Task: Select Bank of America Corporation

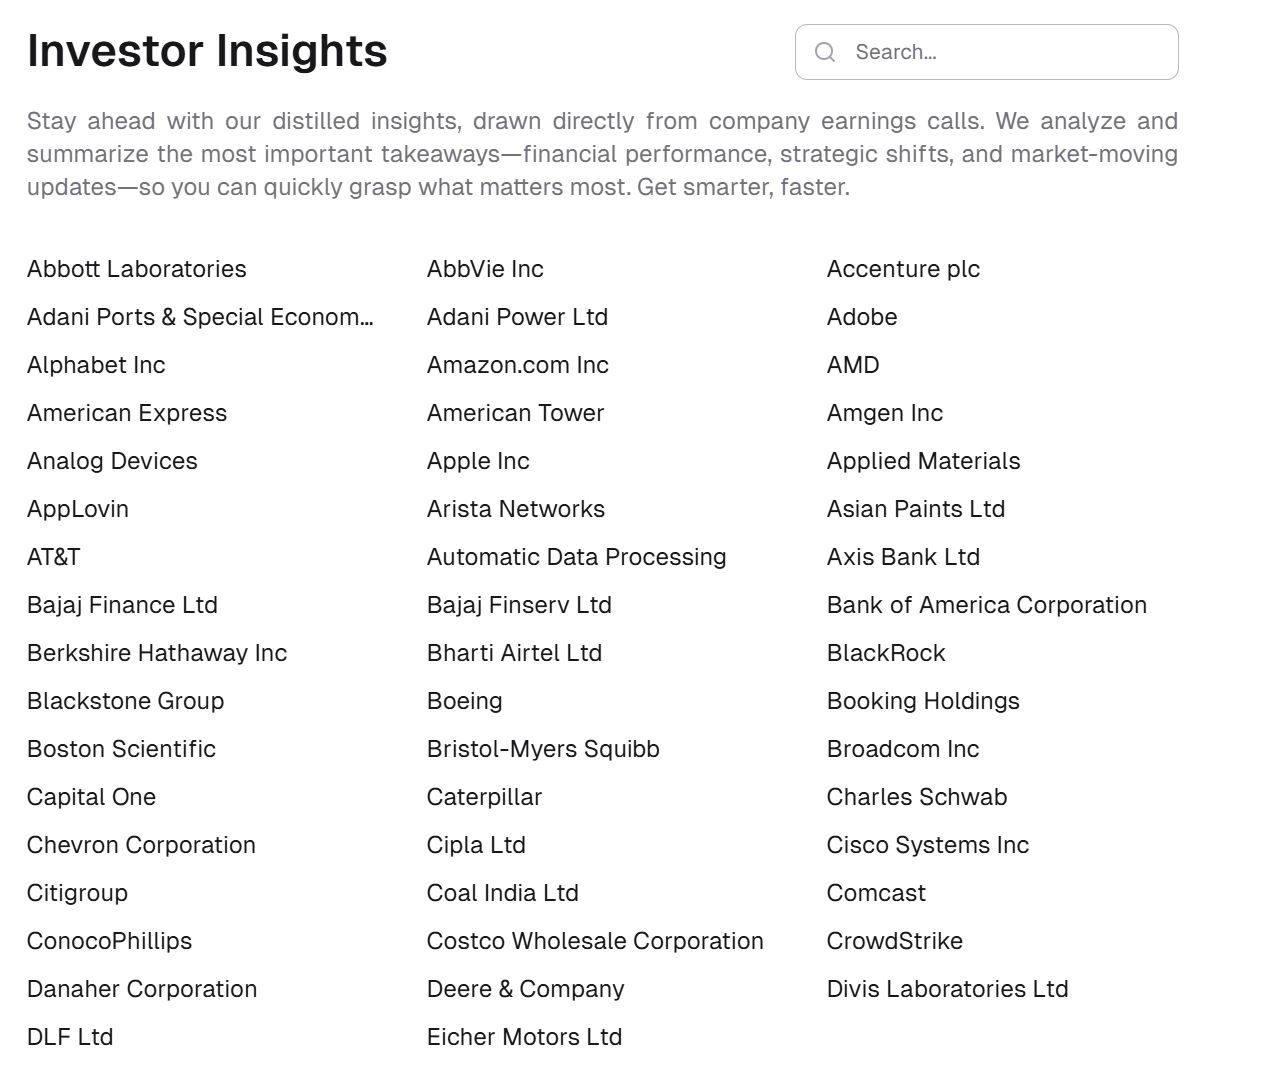Action: point(987,605)
